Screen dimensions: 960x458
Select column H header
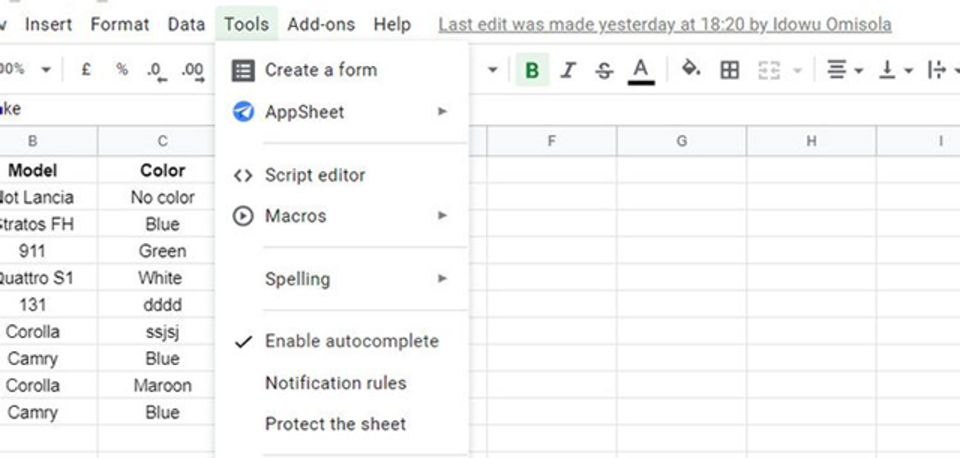(811, 141)
